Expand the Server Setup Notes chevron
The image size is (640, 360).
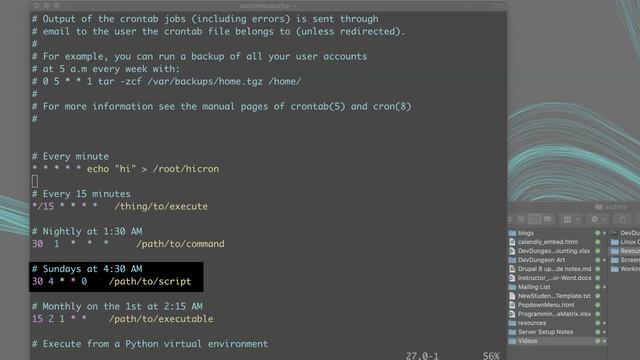[604, 332]
